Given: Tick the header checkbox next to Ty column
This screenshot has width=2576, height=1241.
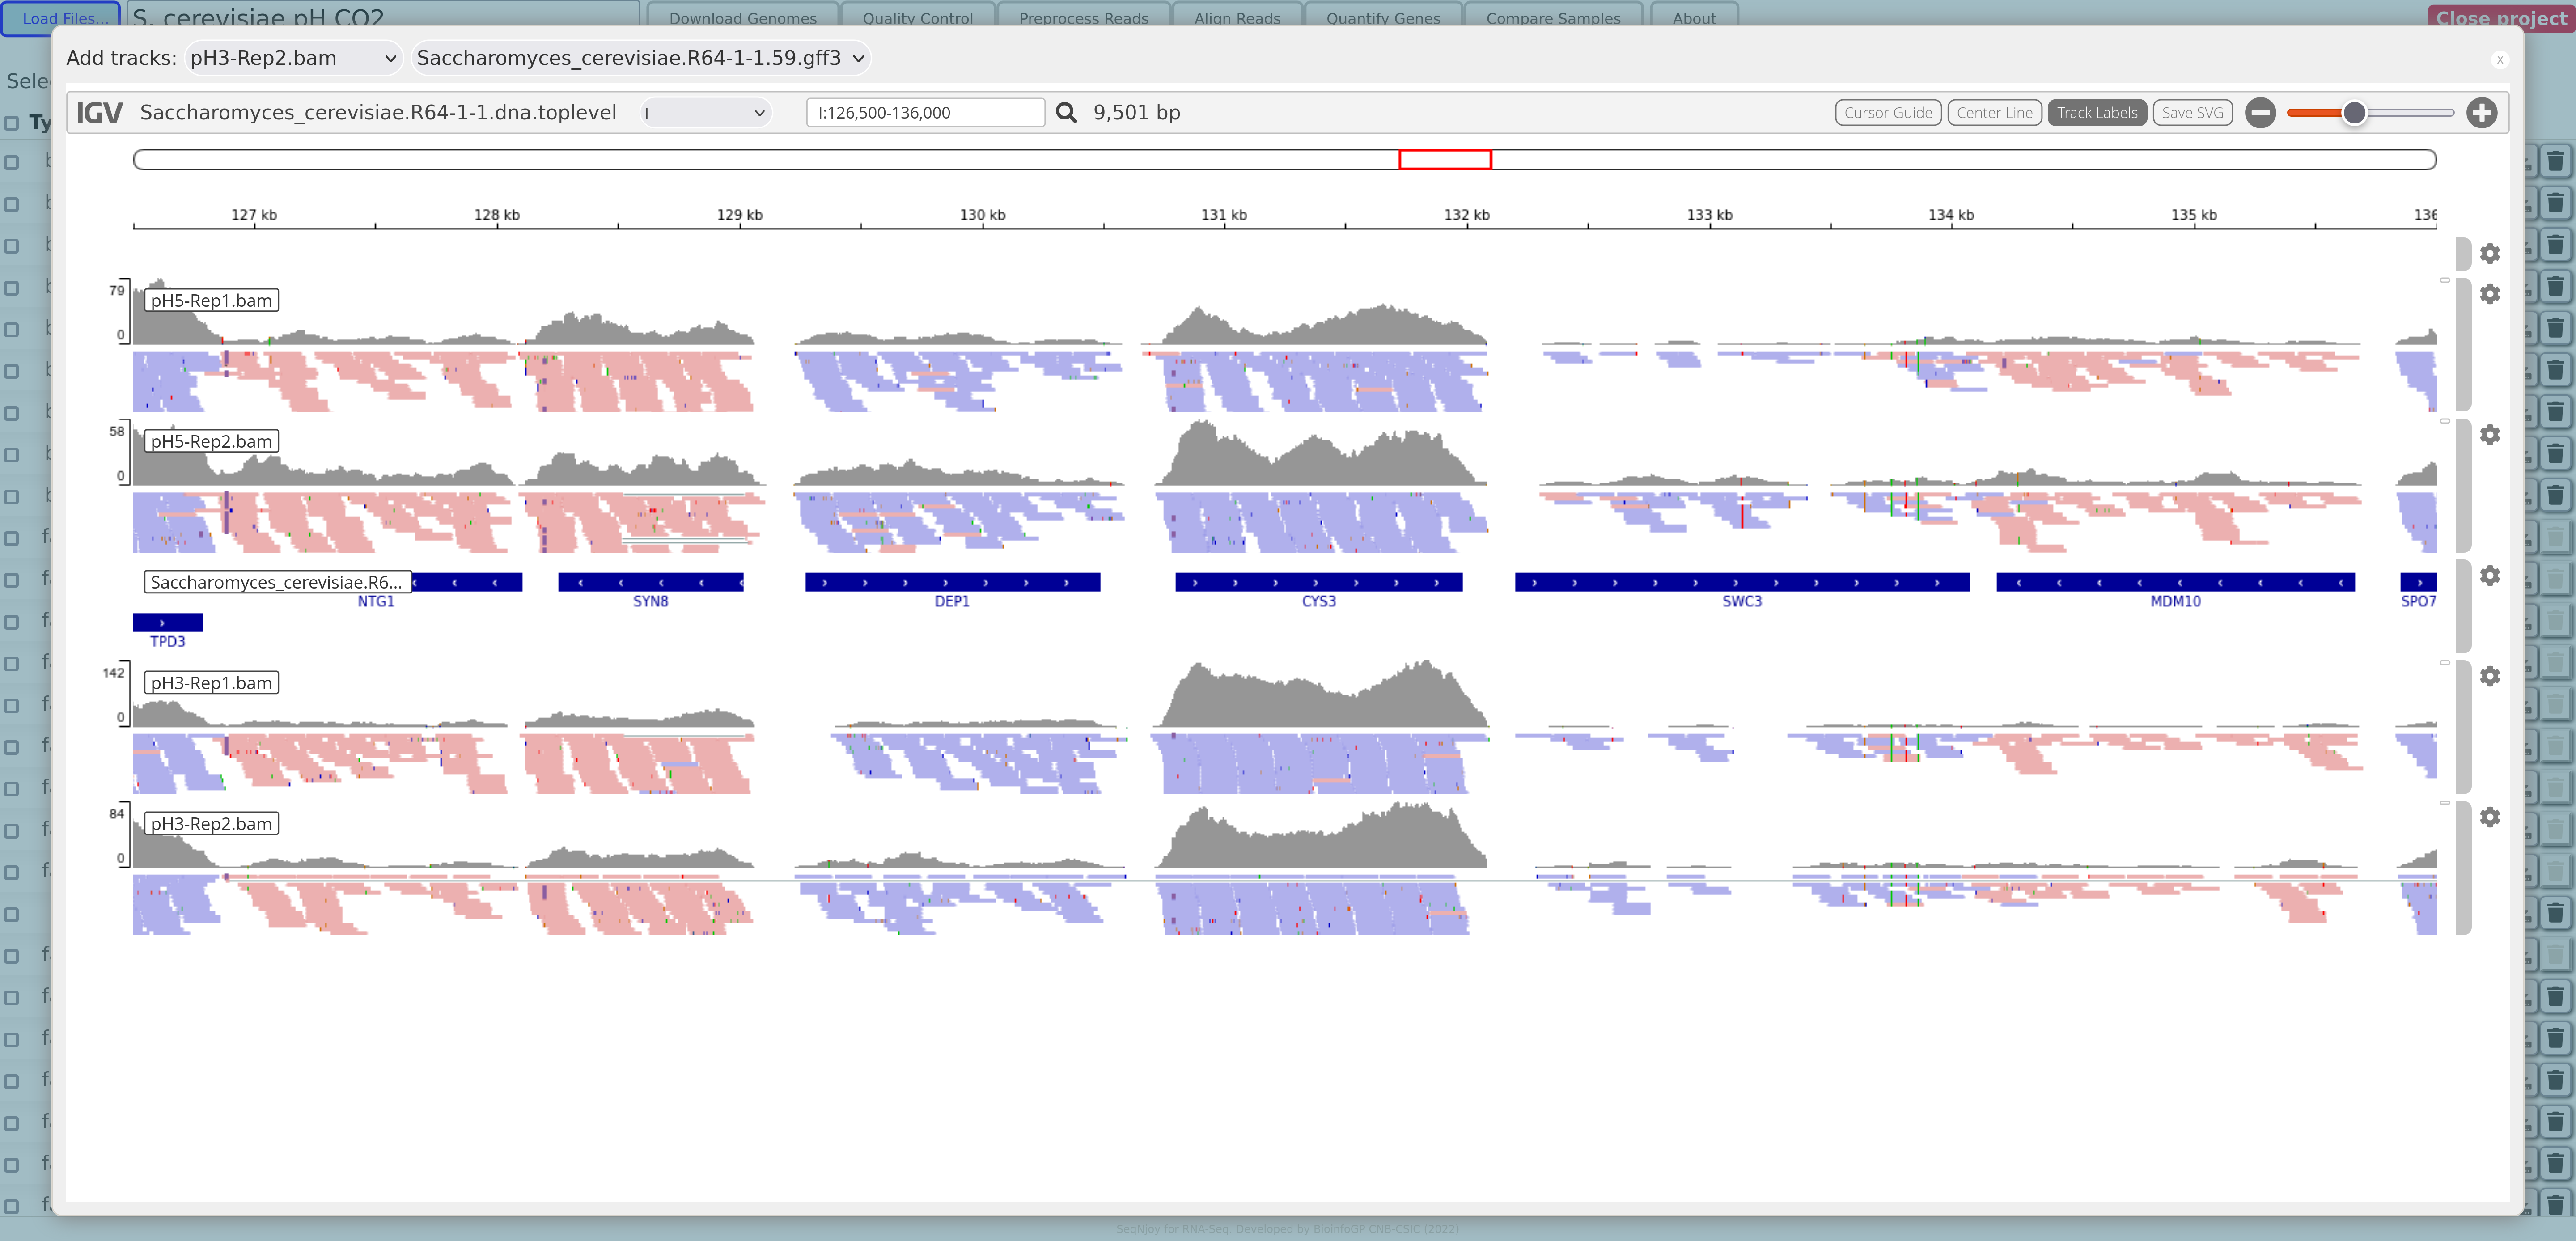Looking at the screenshot, I should (x=12, y=123).
